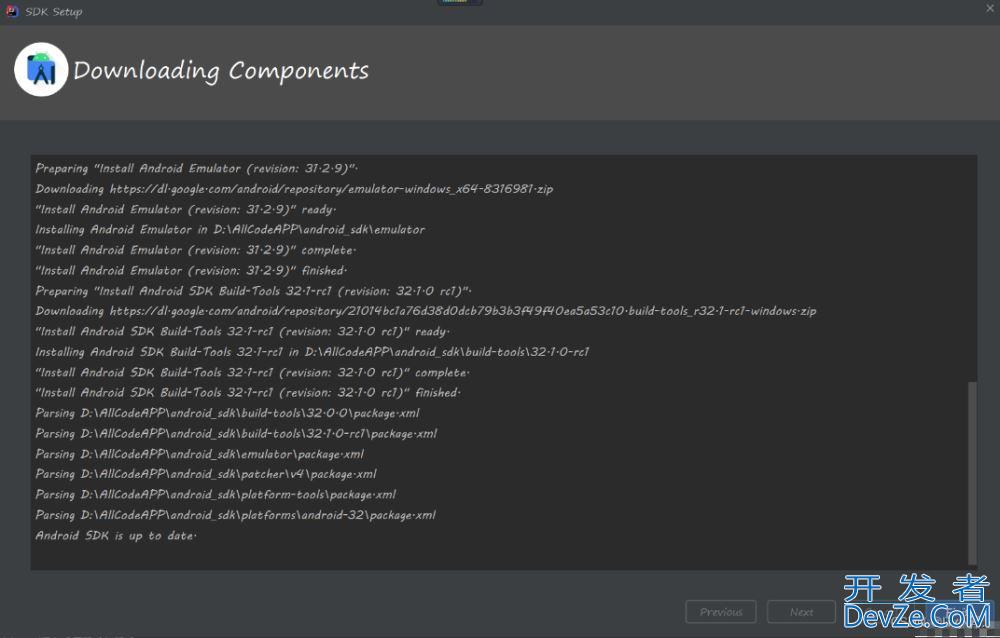
Task: Select the SDK Build-Tools "complete" line
Action: [x=253, y=373]
